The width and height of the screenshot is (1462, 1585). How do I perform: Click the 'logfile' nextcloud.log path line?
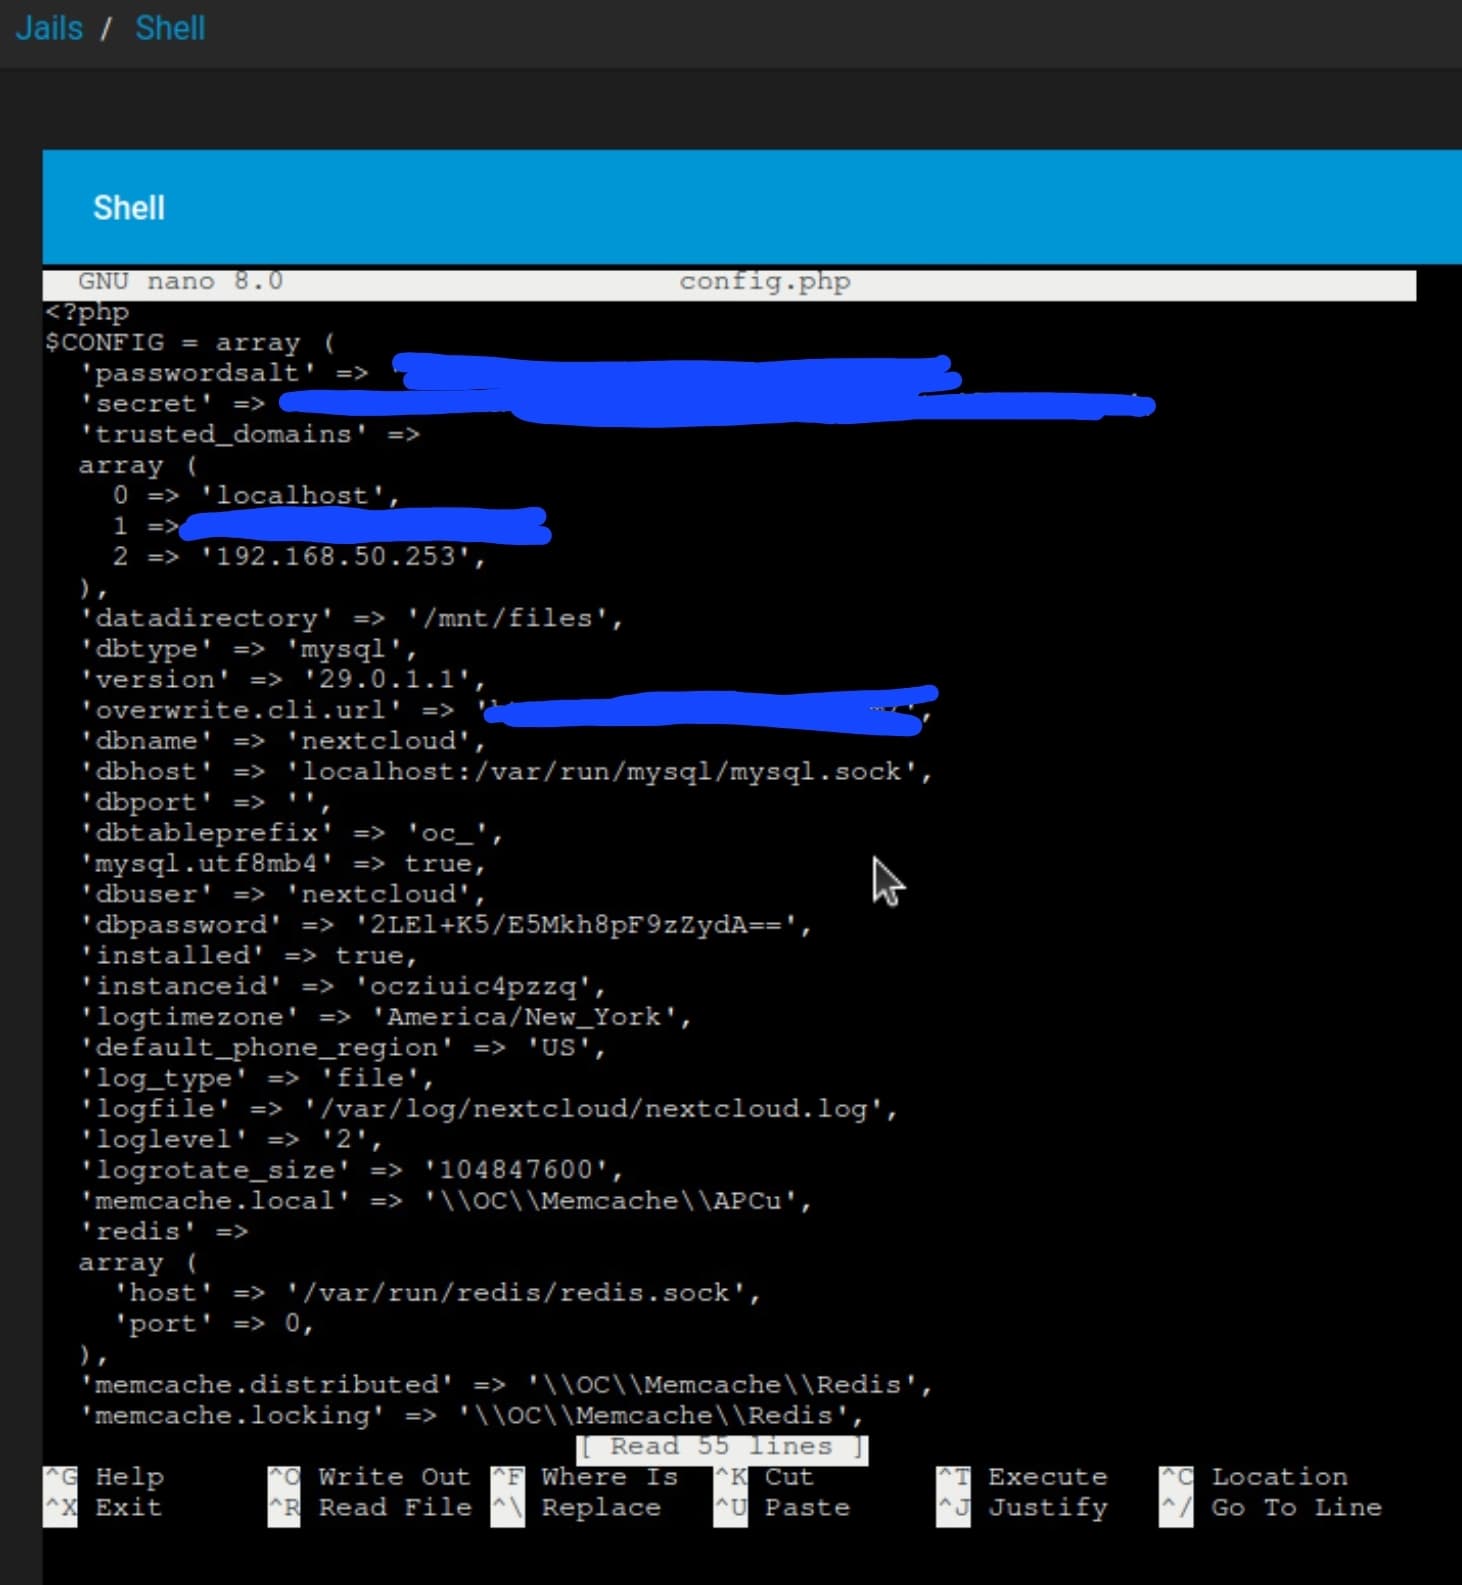pos(489,1108)
